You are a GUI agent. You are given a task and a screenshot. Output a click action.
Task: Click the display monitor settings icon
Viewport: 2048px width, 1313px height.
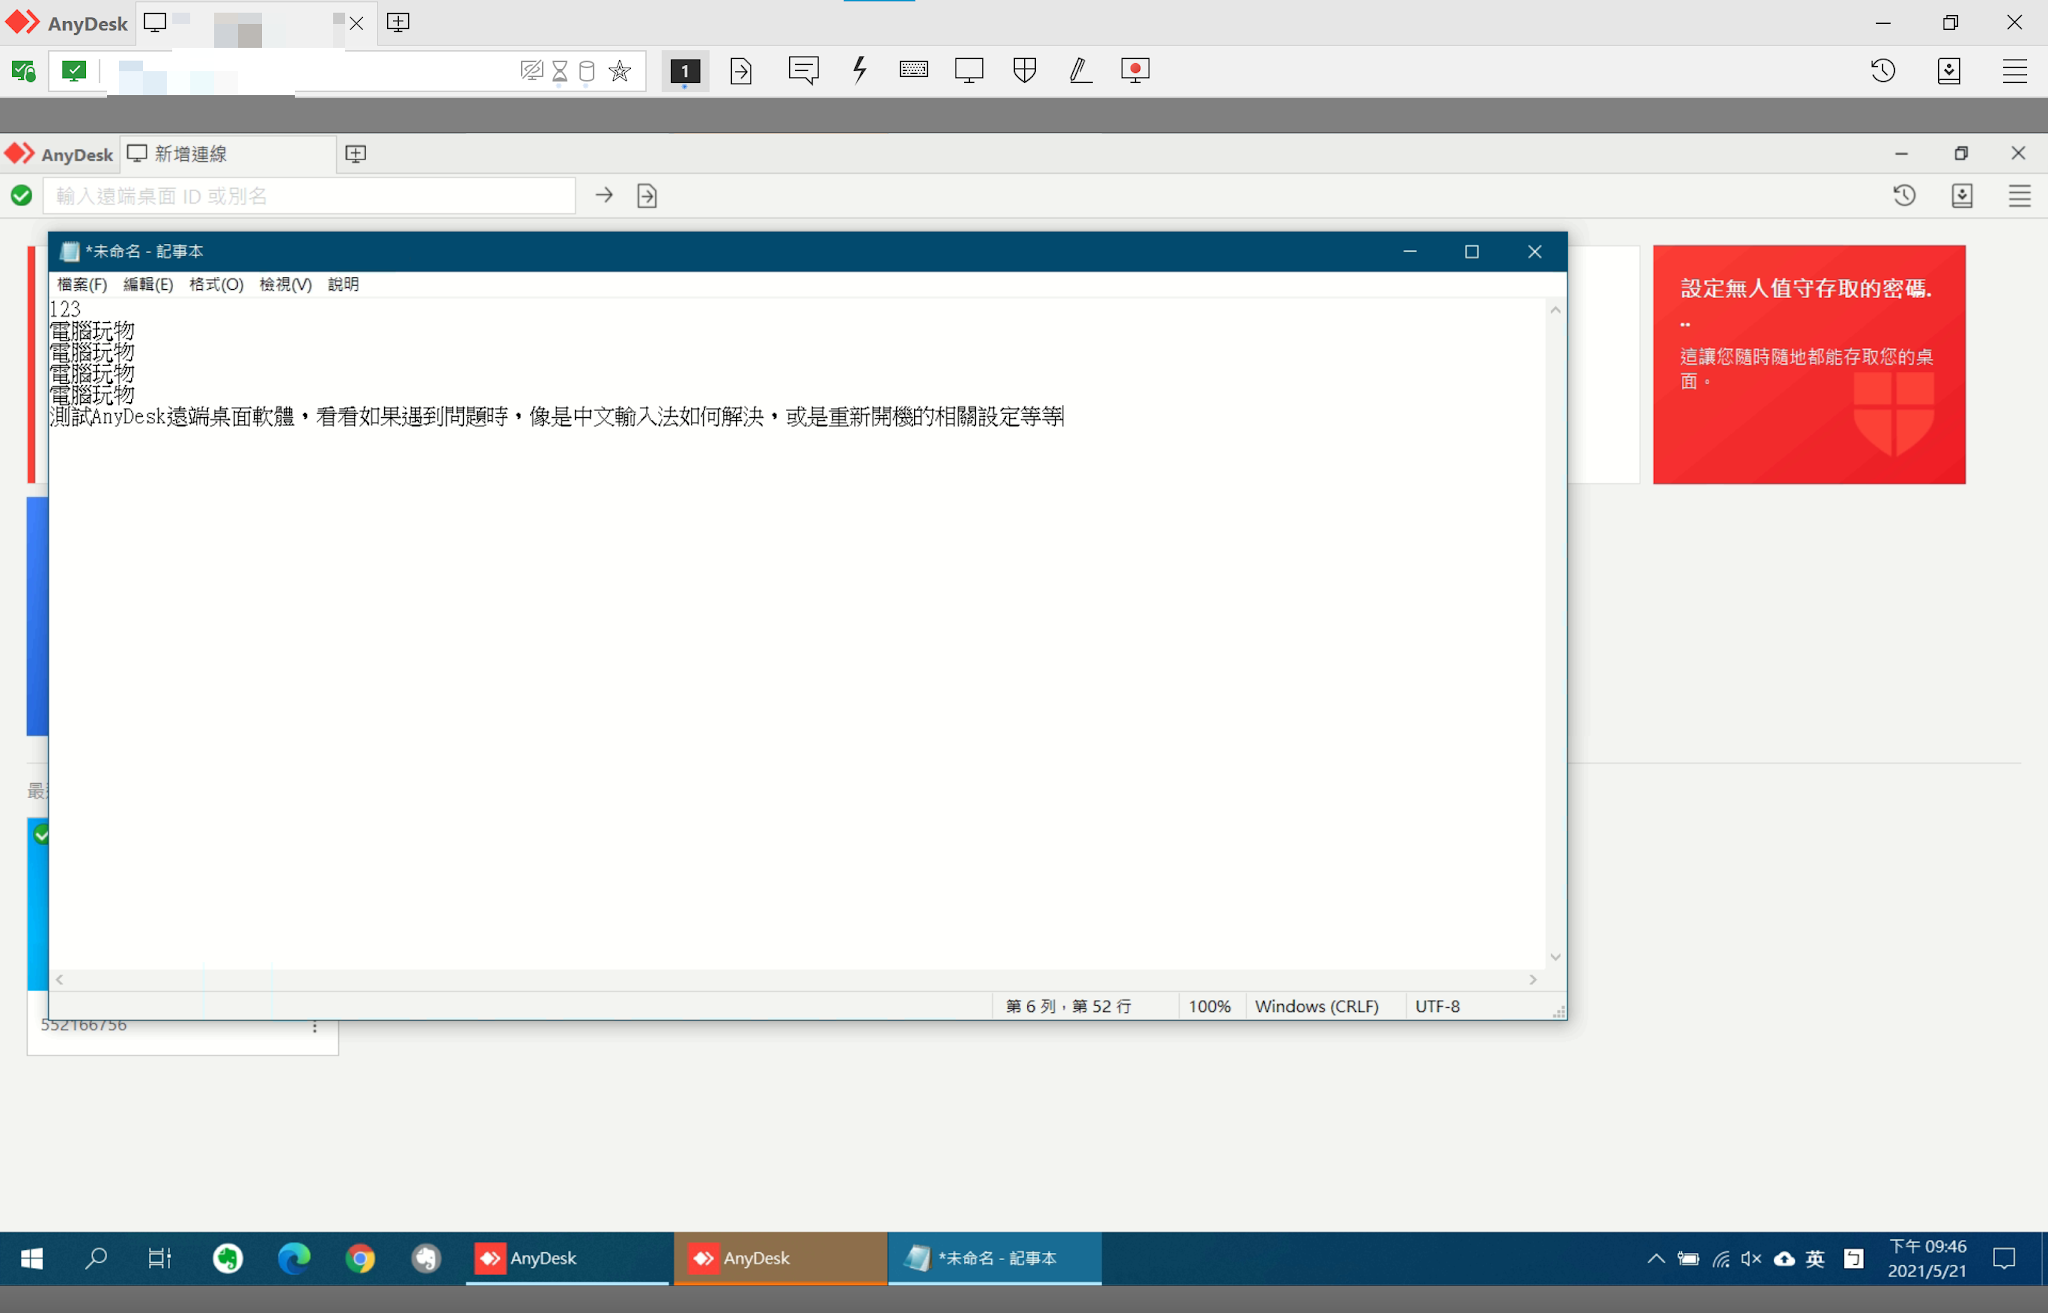point(969,70)
